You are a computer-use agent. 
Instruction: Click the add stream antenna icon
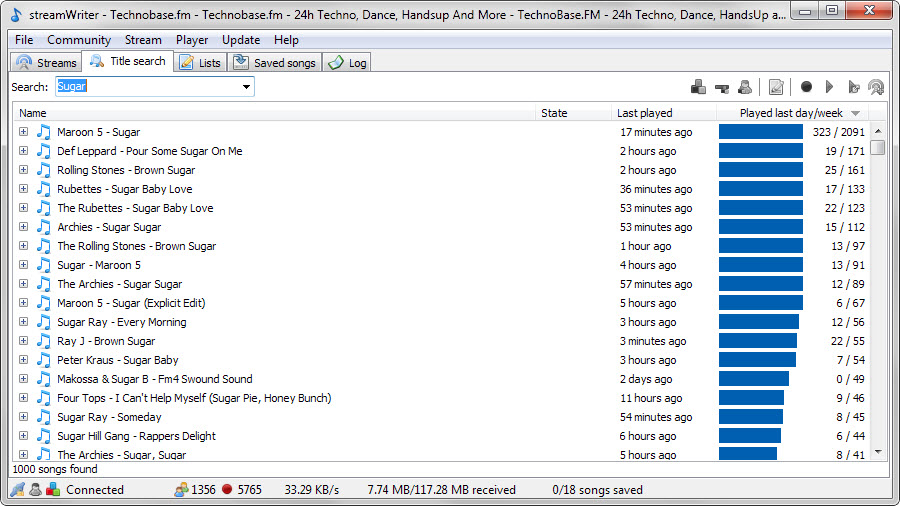click(876, 87)
